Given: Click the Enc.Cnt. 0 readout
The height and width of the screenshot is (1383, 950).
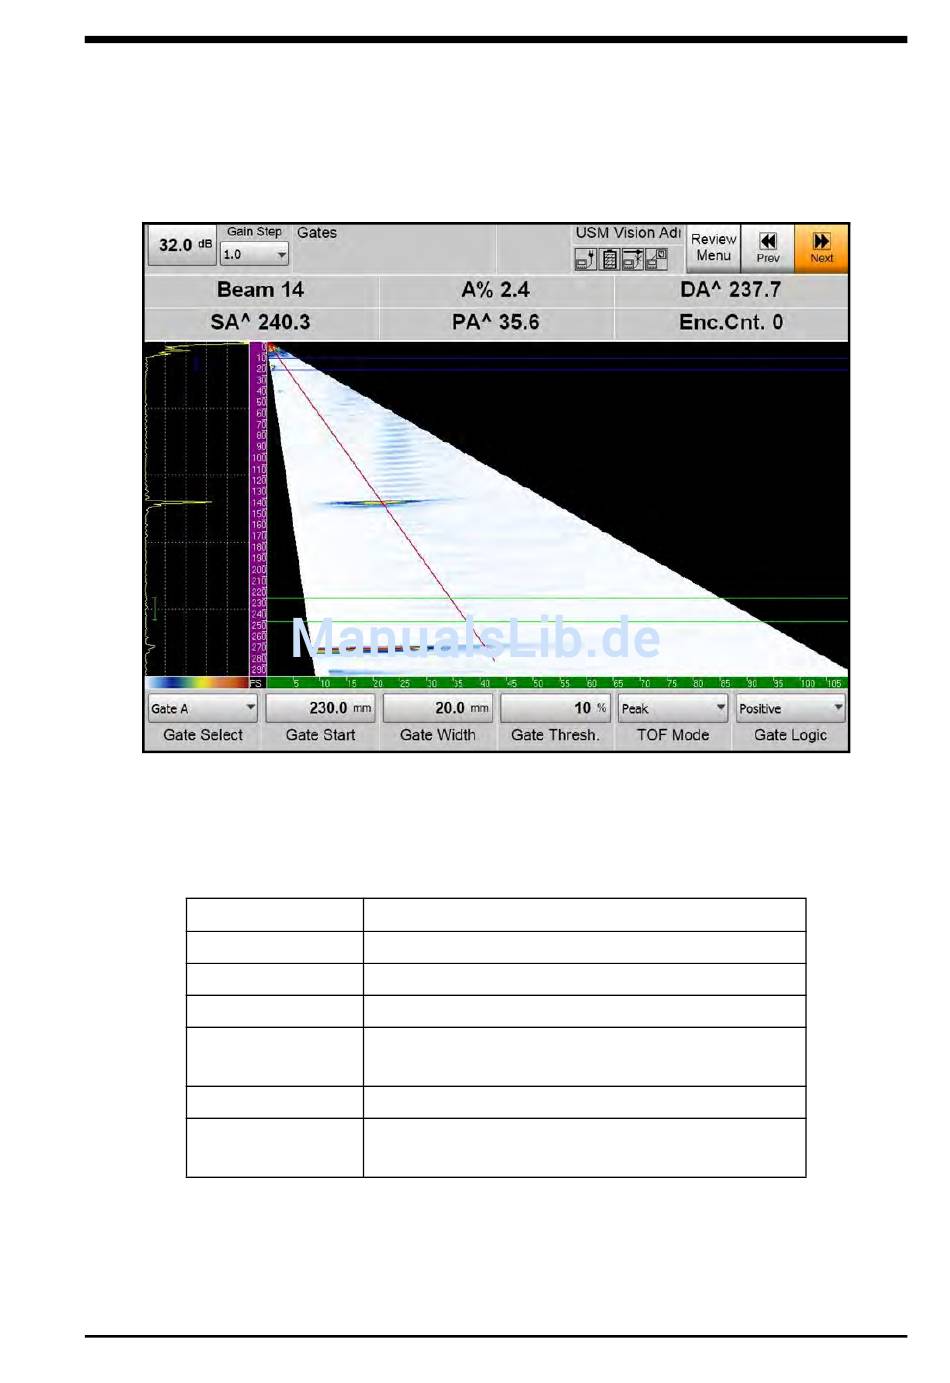Looking at the screenshot, I should coord(731,323).
